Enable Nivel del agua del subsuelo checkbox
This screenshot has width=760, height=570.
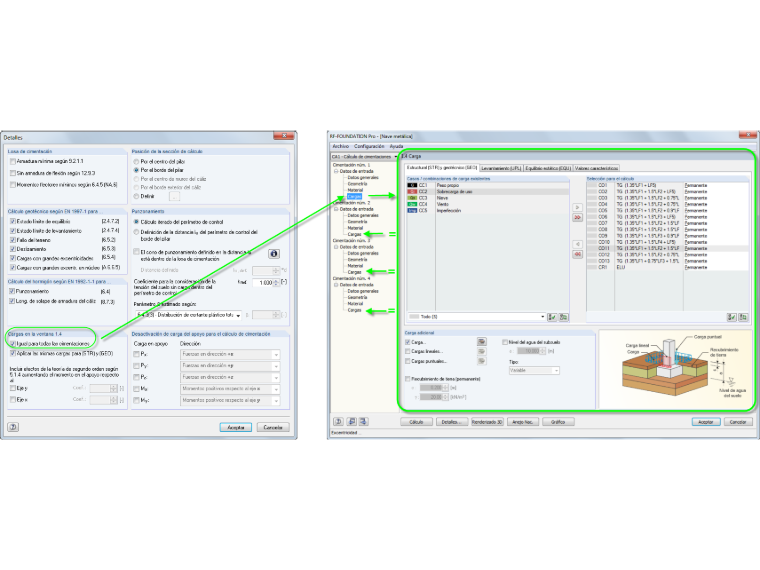point(505,342)
